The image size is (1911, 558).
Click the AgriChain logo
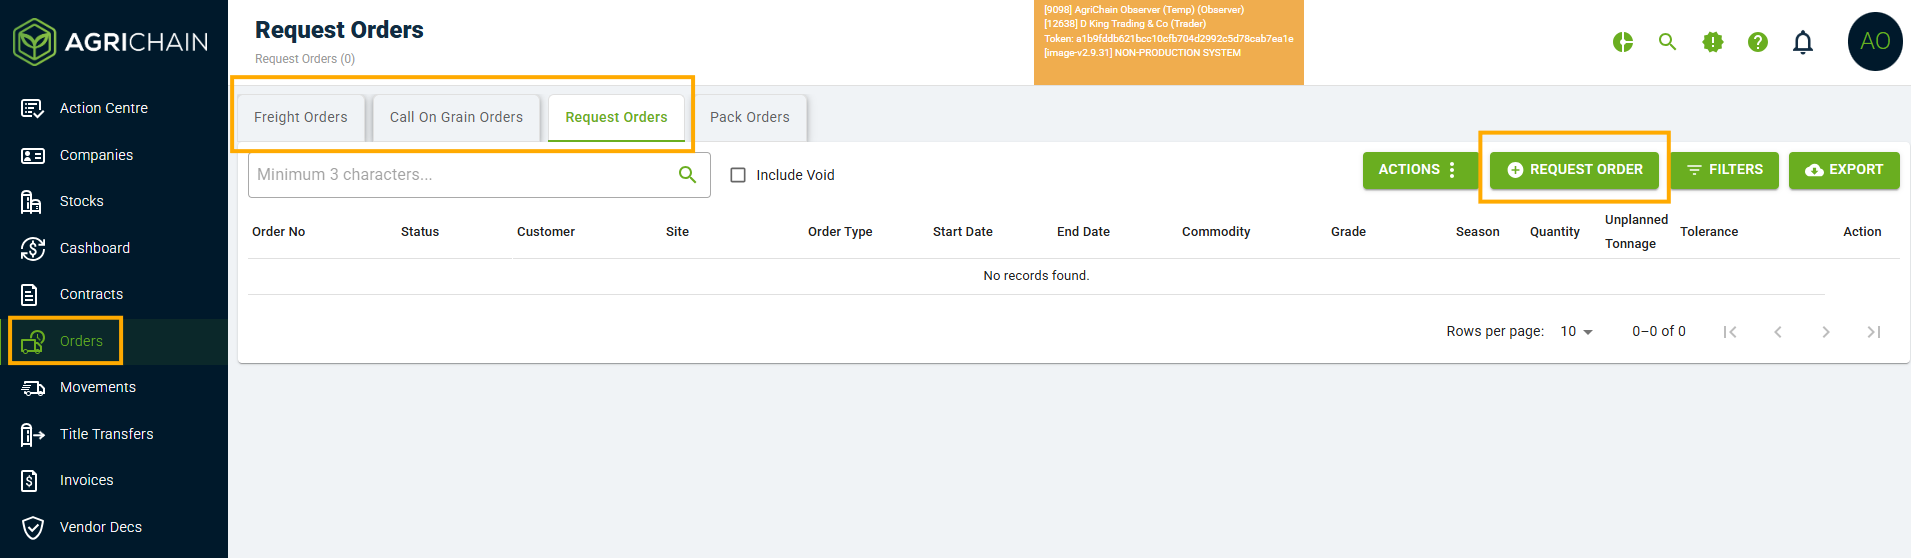click(110, 42)
